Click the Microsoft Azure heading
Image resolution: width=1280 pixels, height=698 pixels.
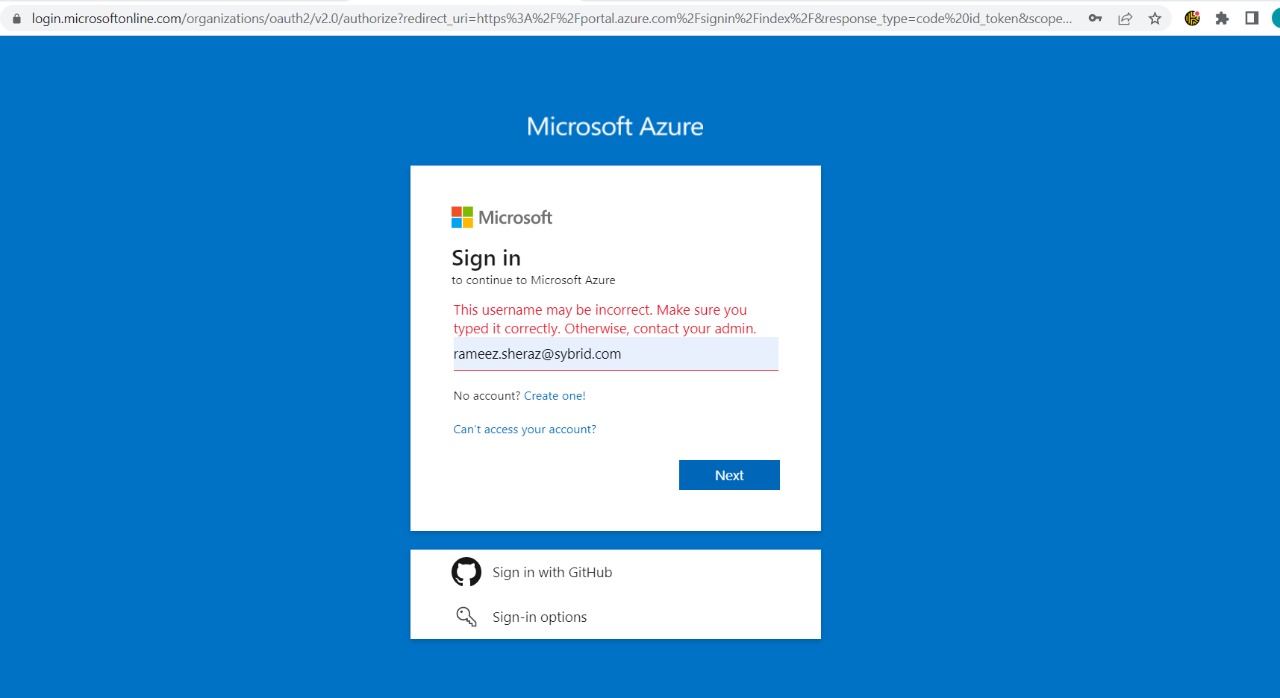[615, 127]
